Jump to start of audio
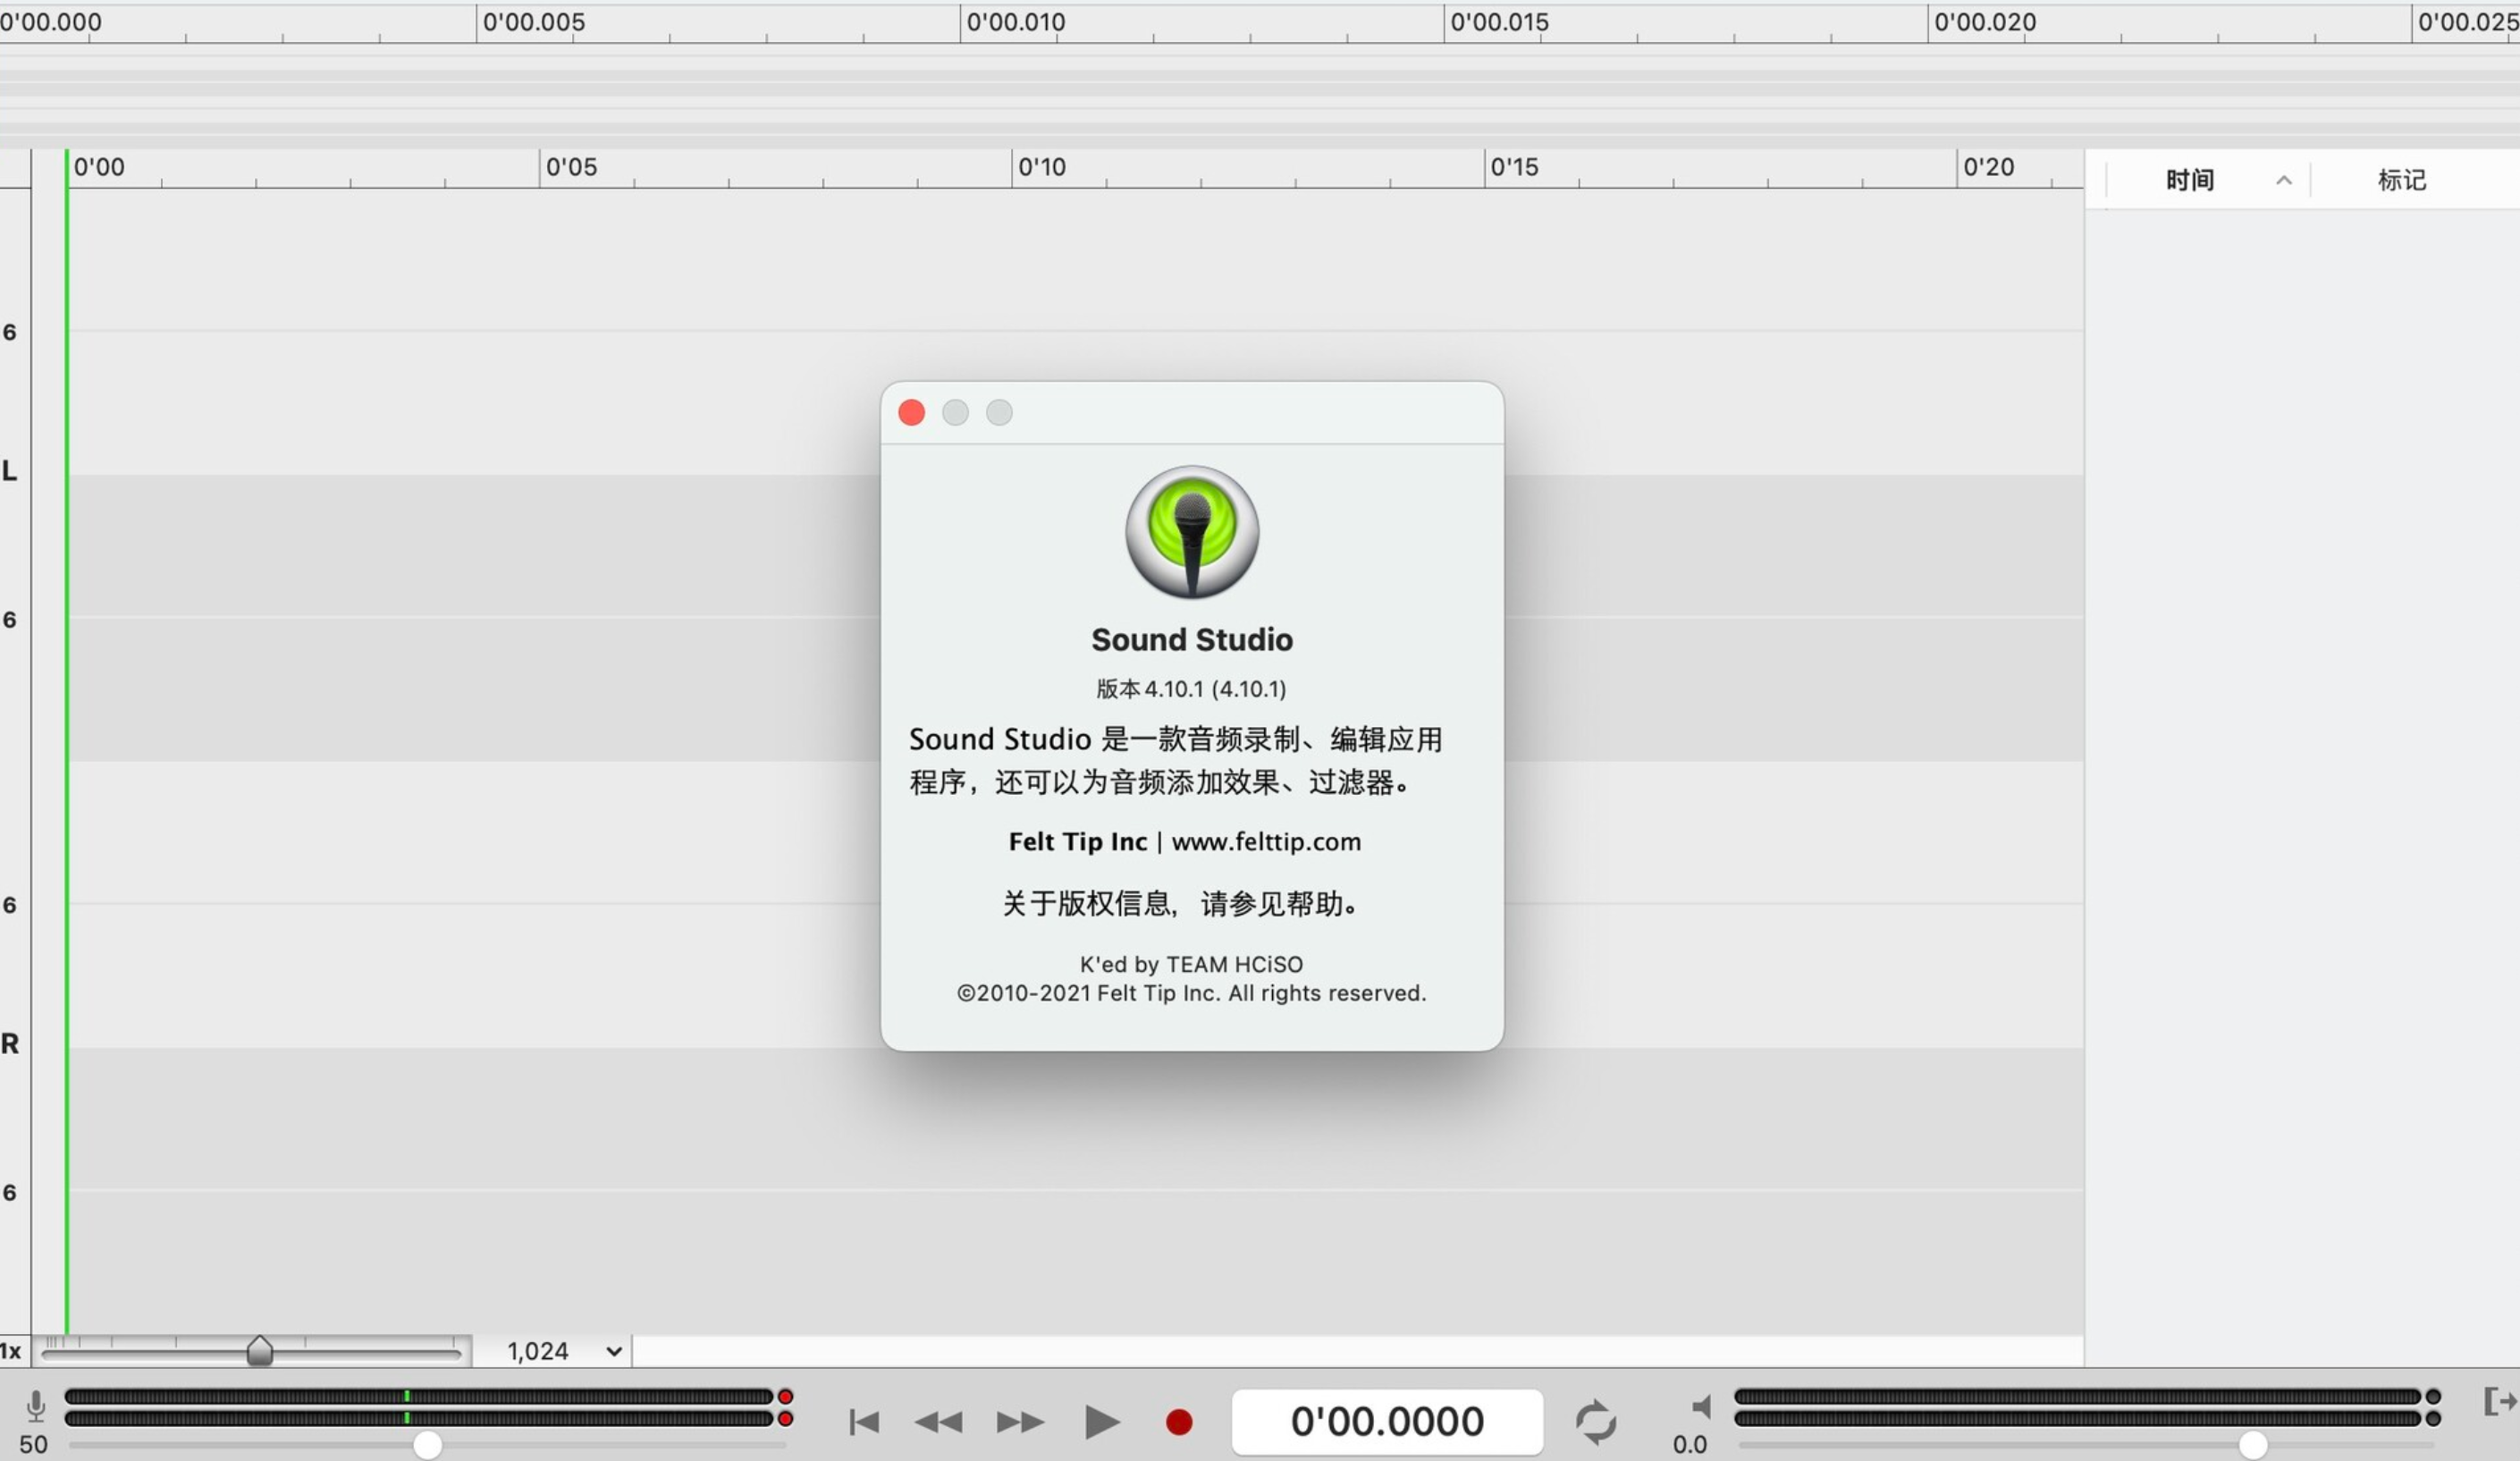 864,1422
